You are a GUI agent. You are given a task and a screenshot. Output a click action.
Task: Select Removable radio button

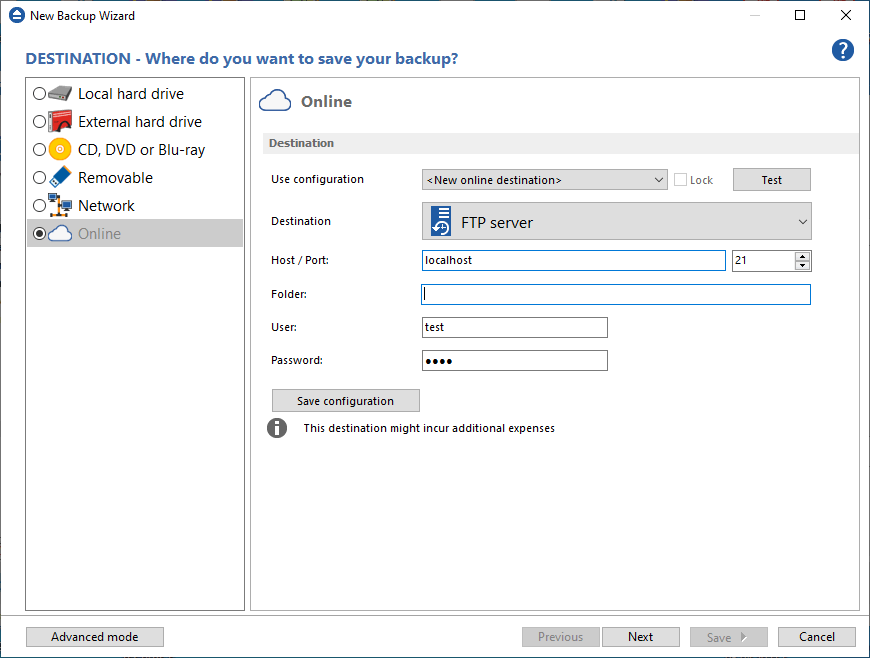[x=39, y=178]
